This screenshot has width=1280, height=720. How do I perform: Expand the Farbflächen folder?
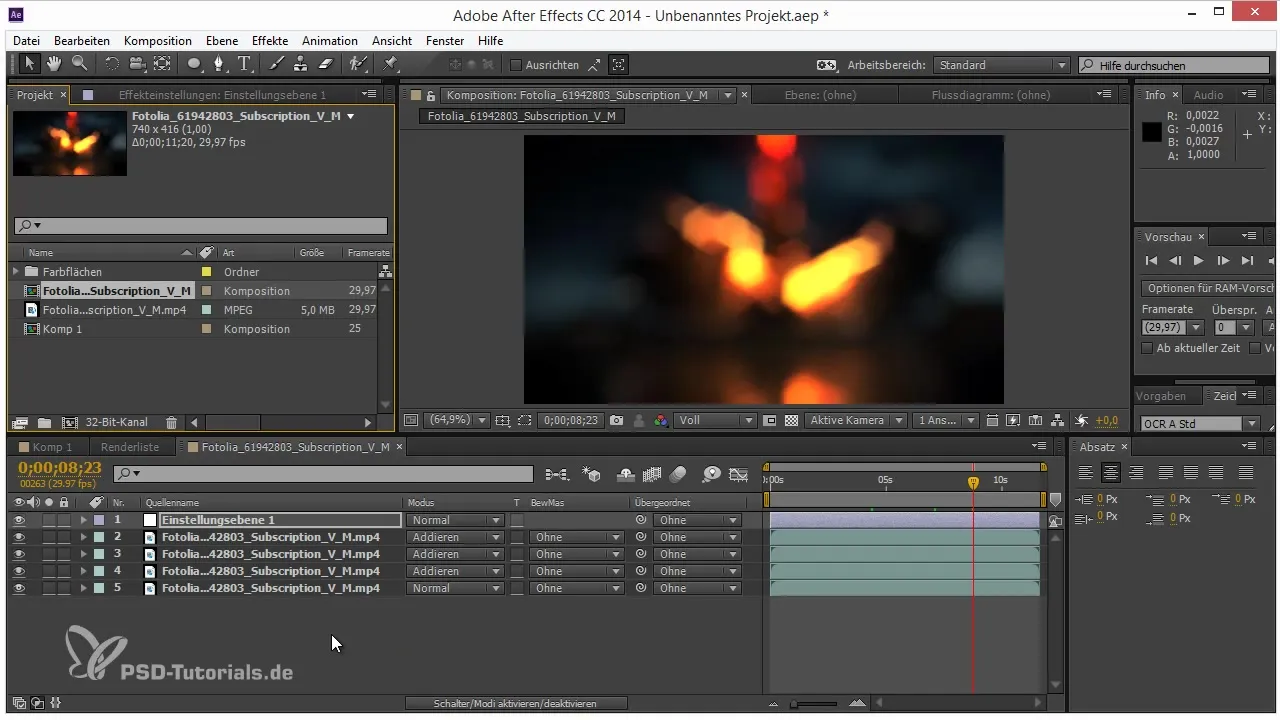click(x=16, y=272)
